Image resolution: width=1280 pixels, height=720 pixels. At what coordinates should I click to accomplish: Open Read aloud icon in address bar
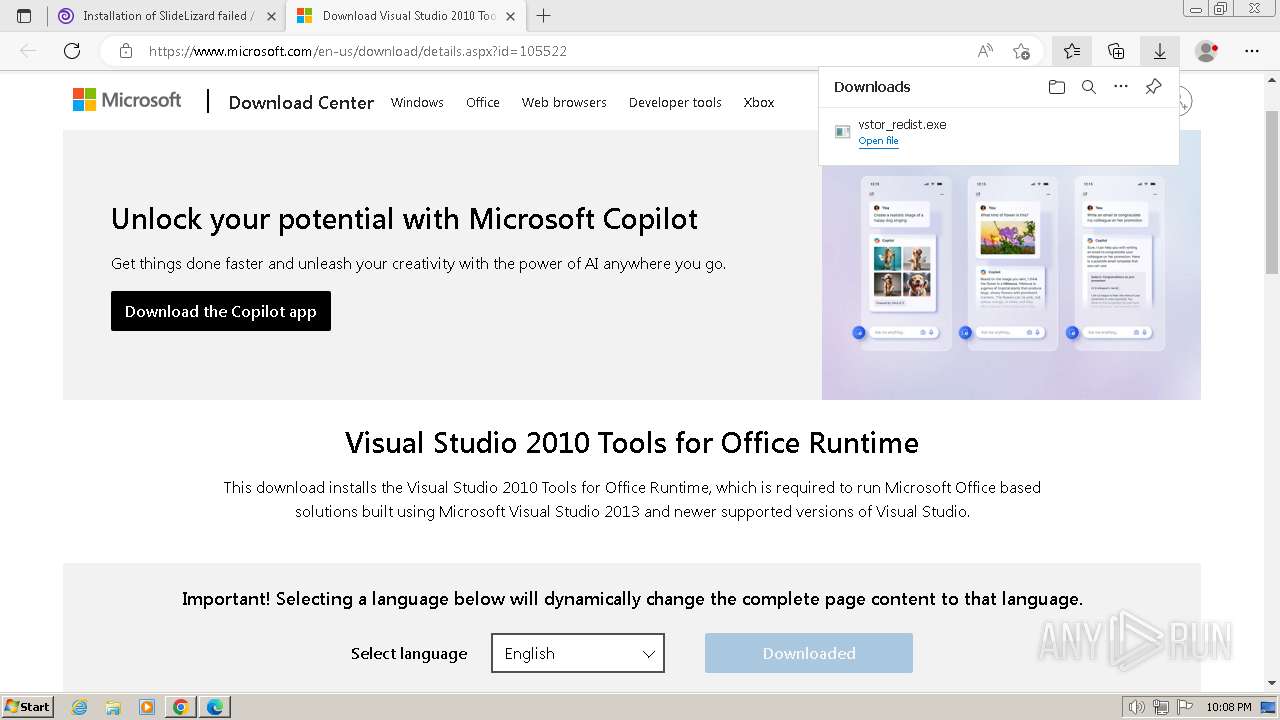(x=985, y=51)
